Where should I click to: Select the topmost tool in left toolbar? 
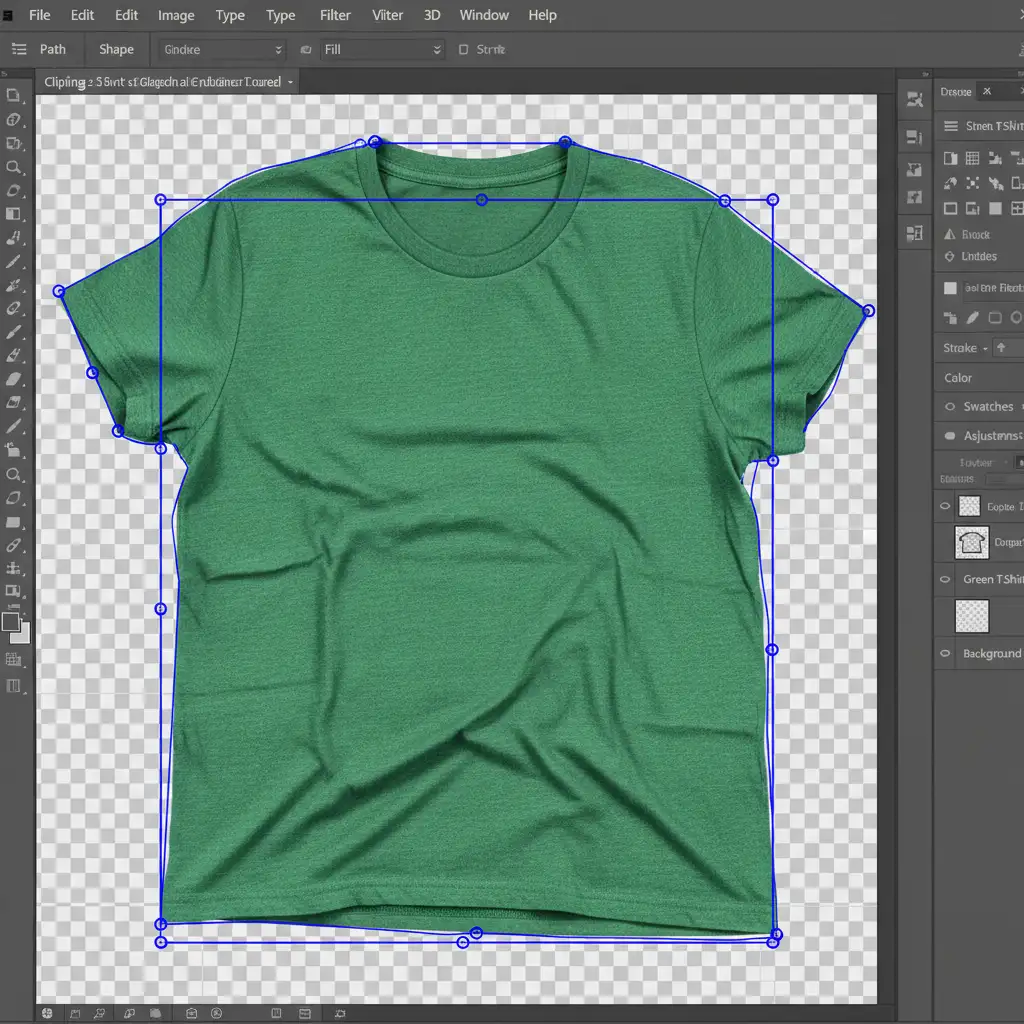[x=13, y=96]
